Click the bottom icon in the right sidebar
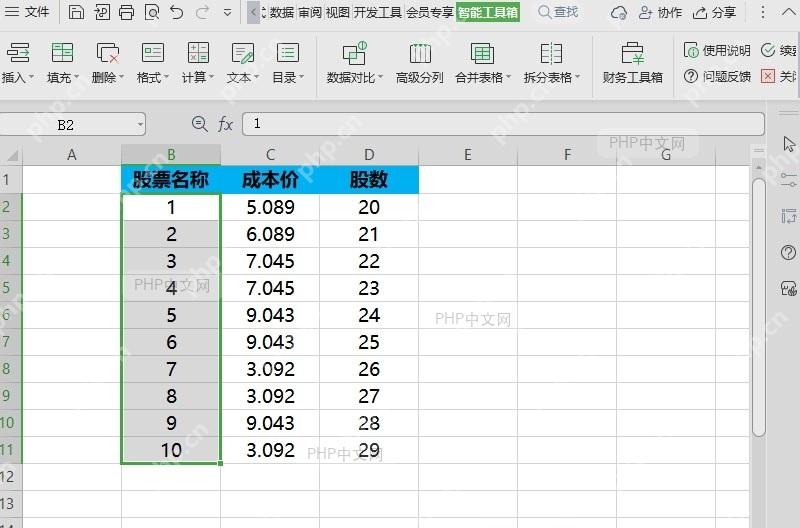 coord(788,289)
